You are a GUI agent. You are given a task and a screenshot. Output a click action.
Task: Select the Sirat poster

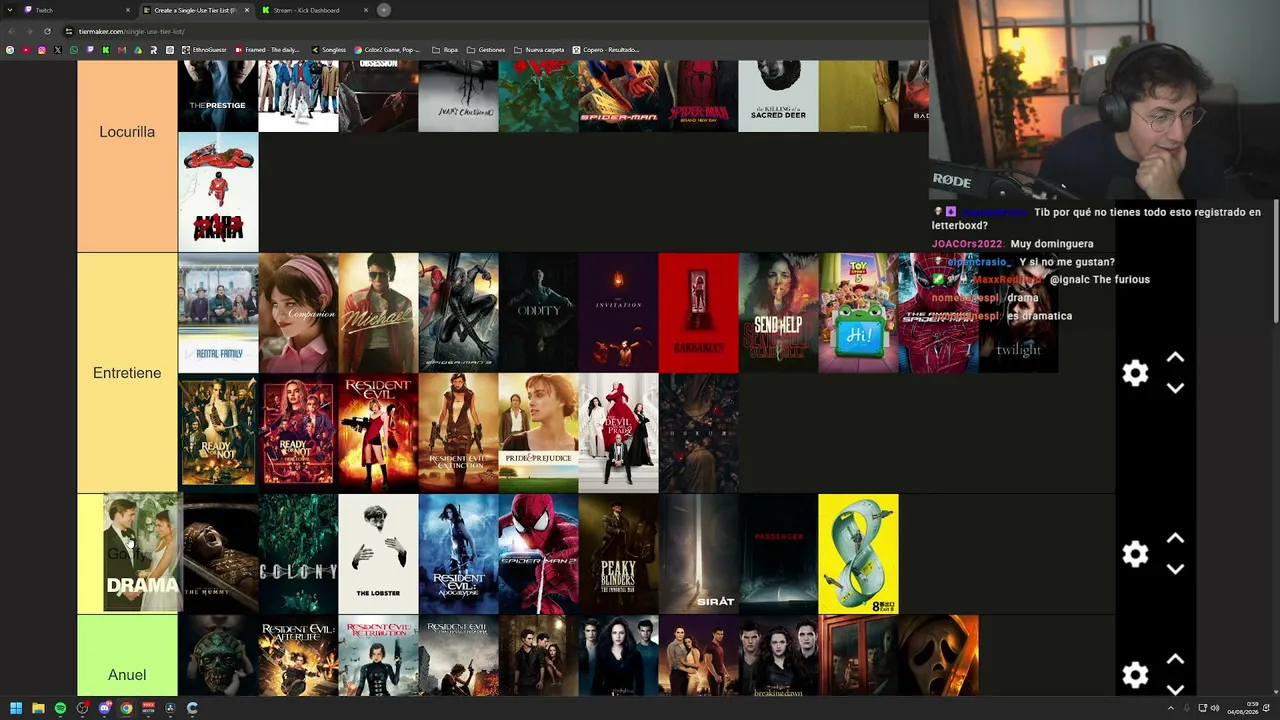click(698, 554)
